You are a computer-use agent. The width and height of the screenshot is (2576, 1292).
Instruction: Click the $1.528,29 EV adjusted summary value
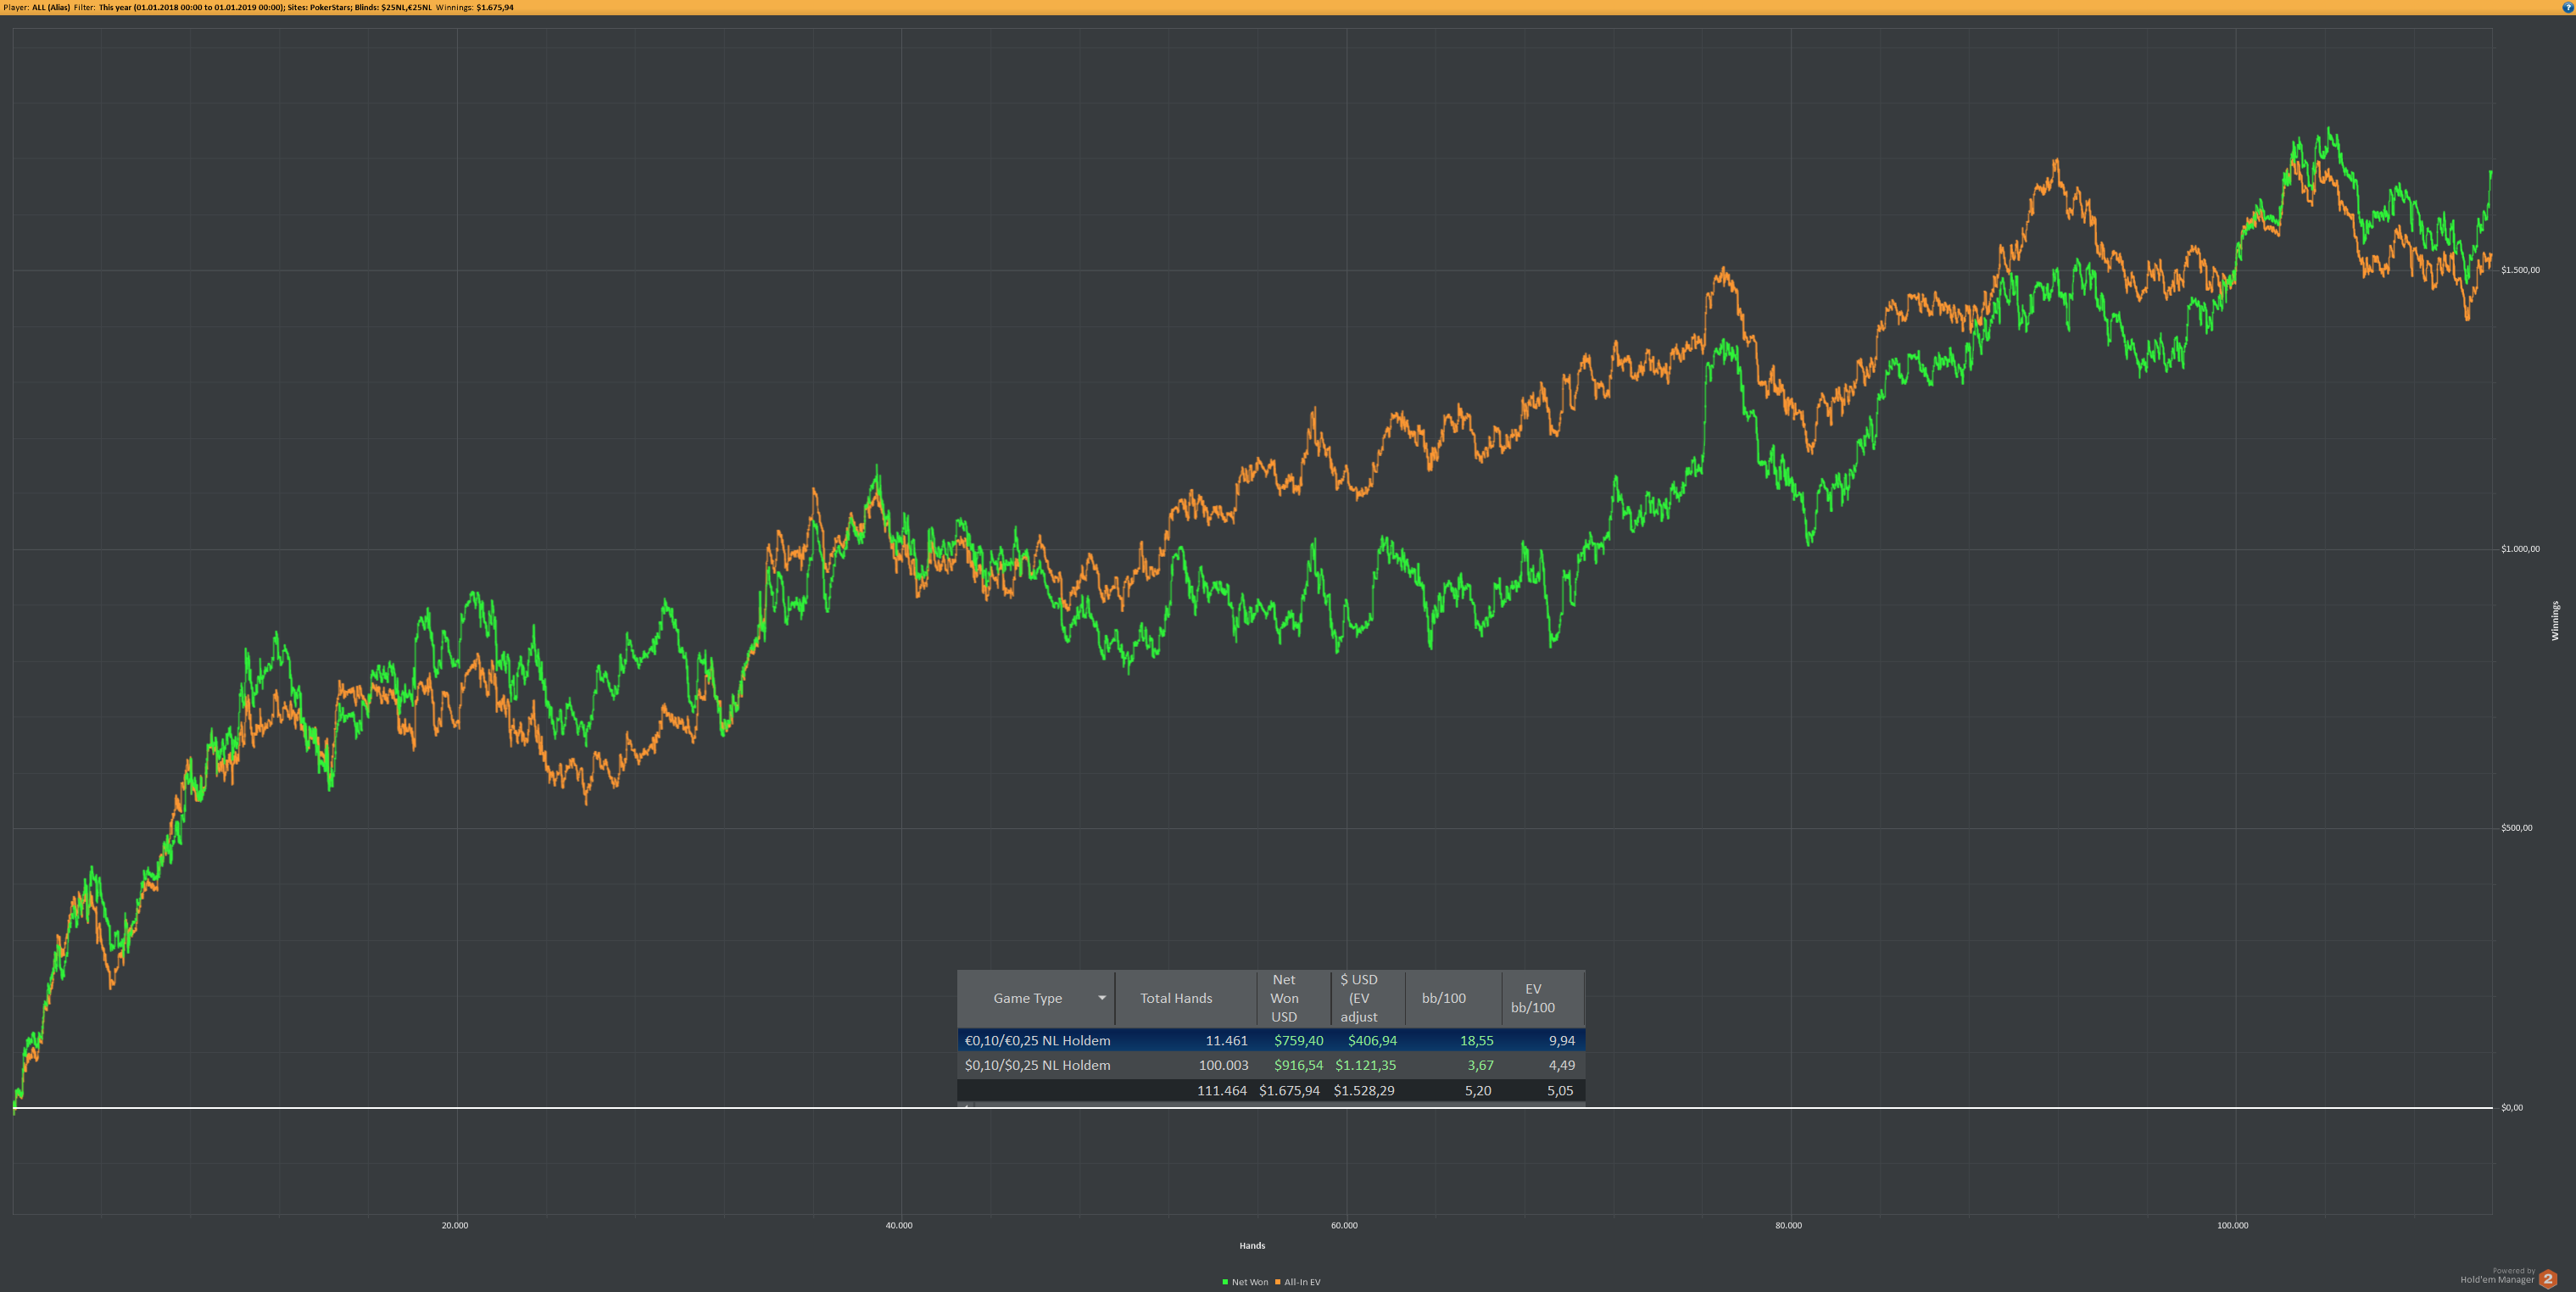[1364, 1091]
